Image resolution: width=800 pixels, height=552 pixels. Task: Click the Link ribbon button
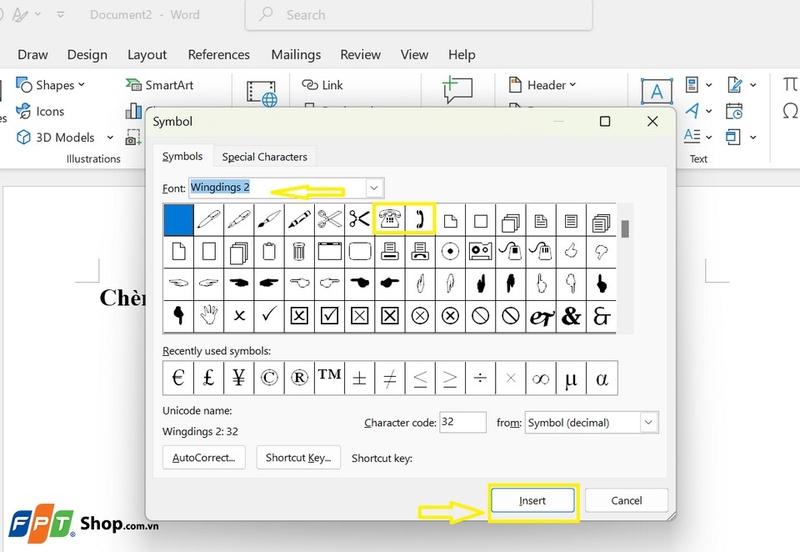point(322,85)
